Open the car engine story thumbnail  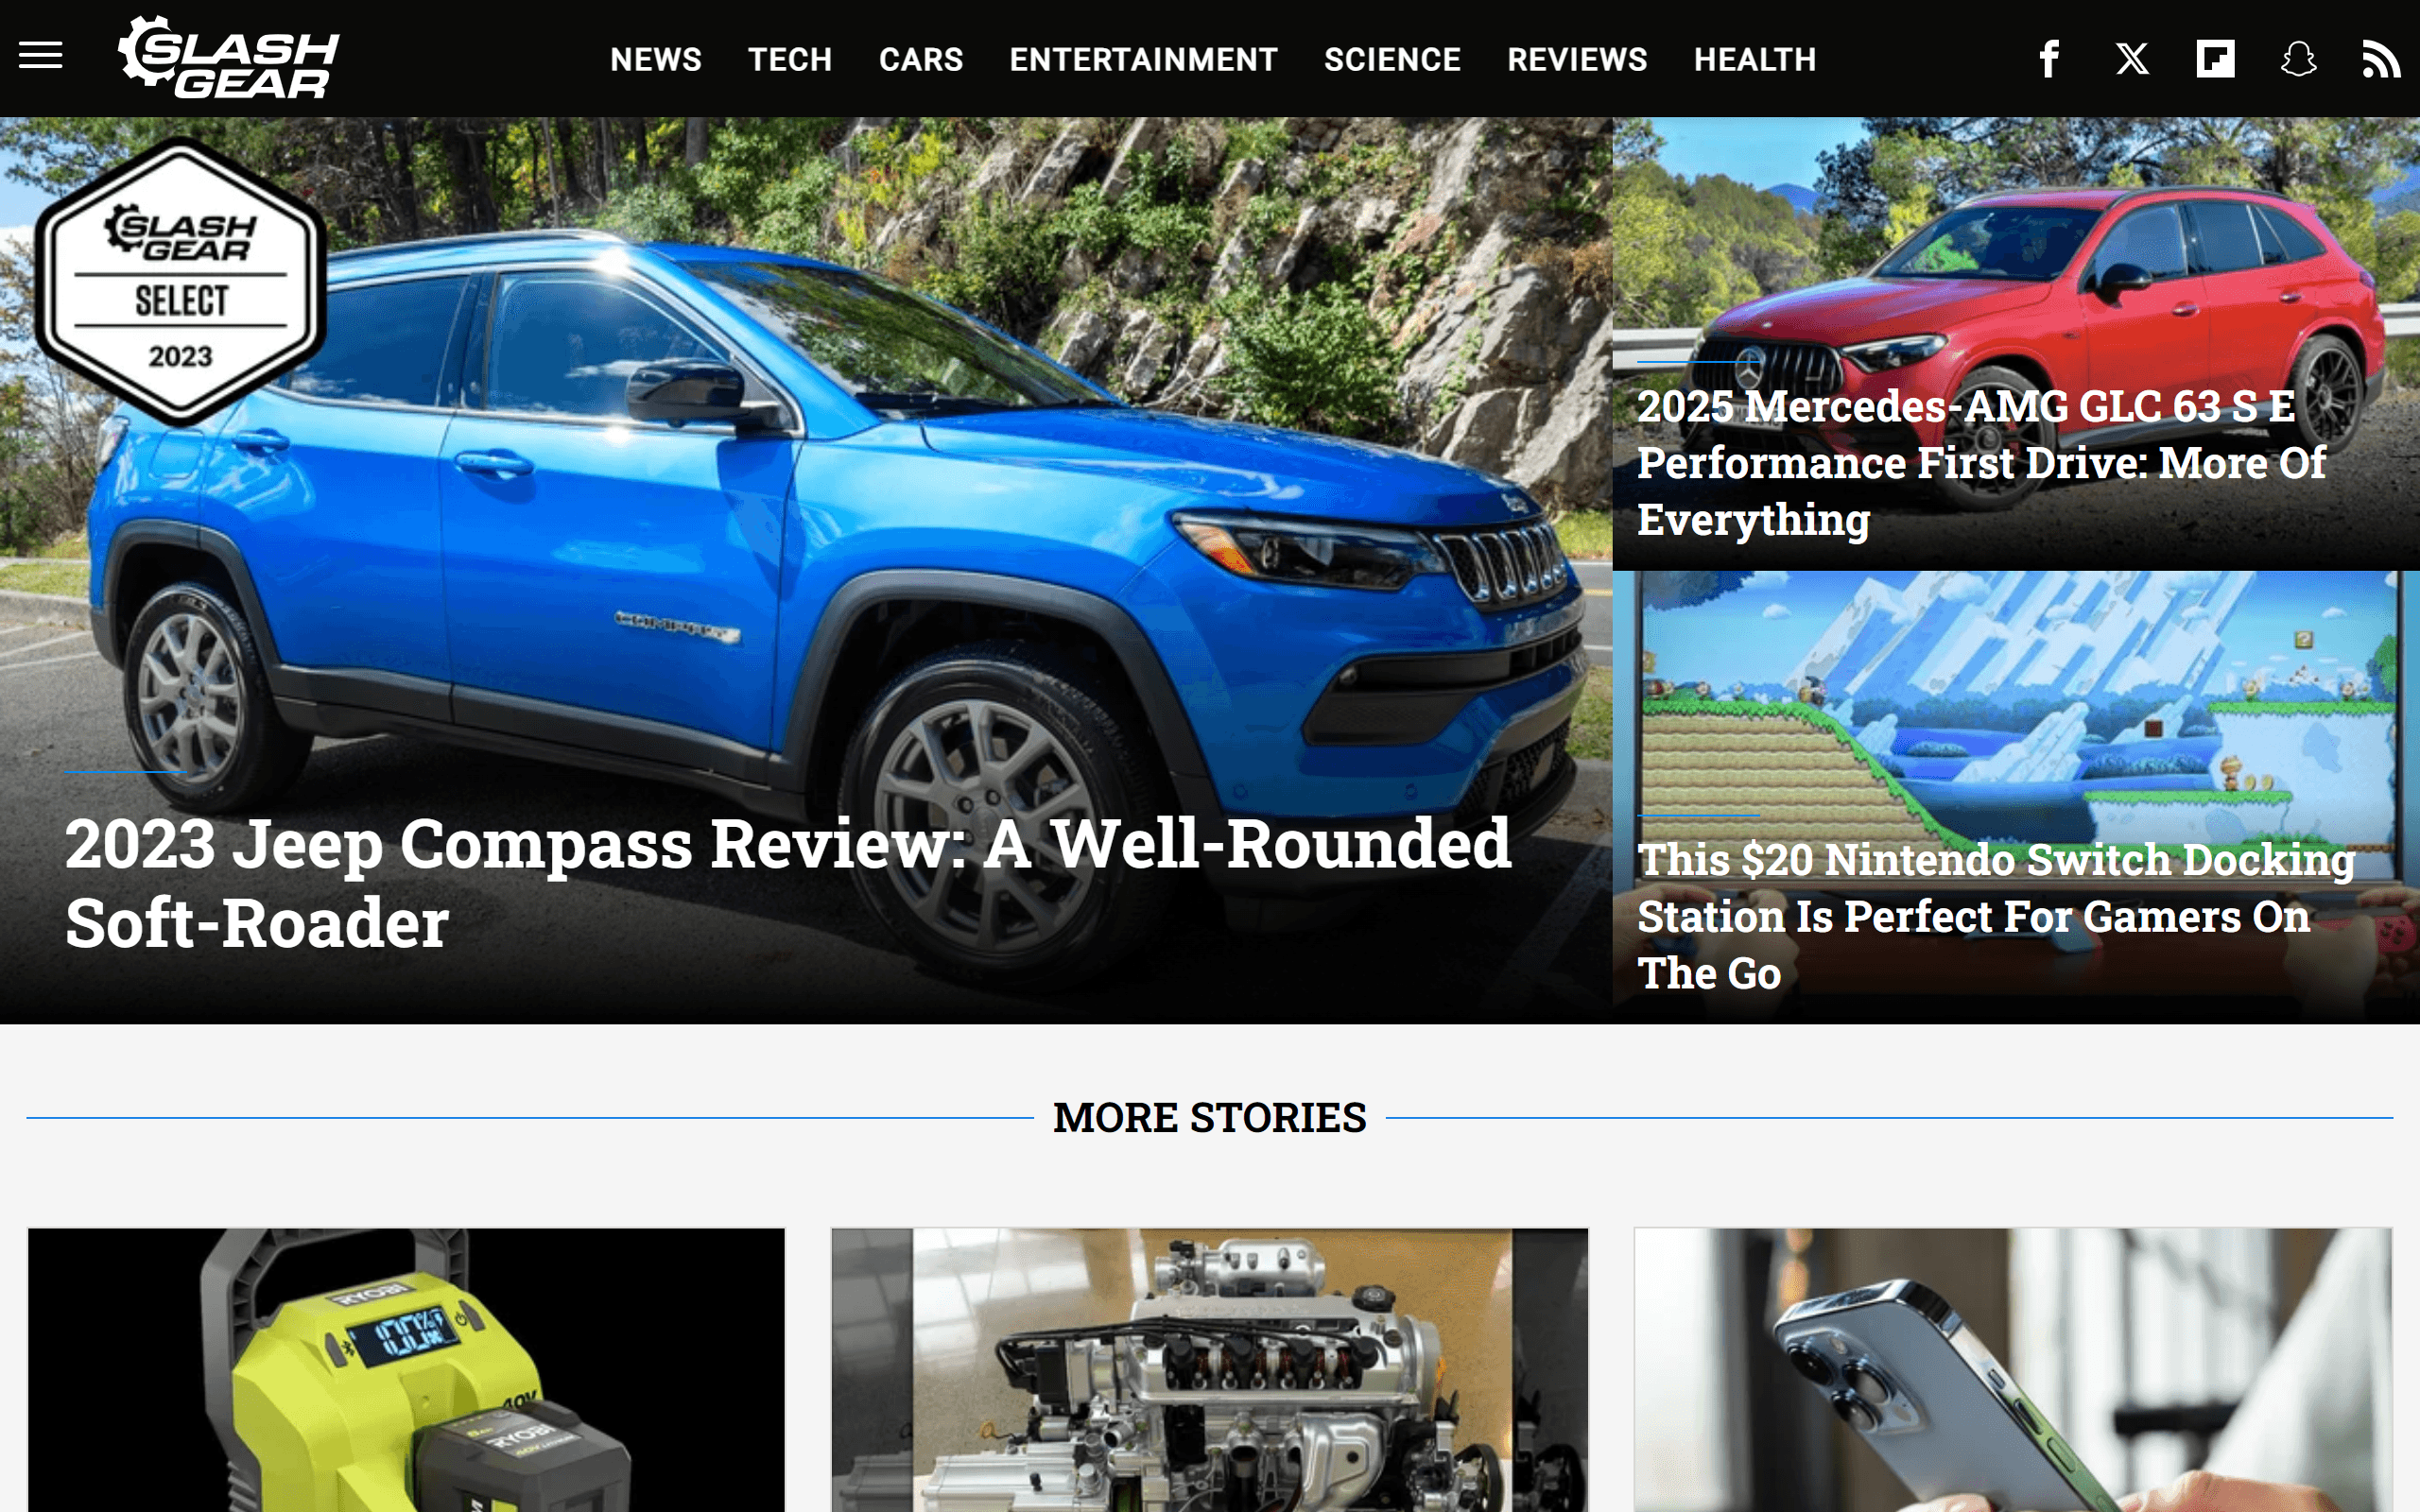[x=1210, y=1370]
